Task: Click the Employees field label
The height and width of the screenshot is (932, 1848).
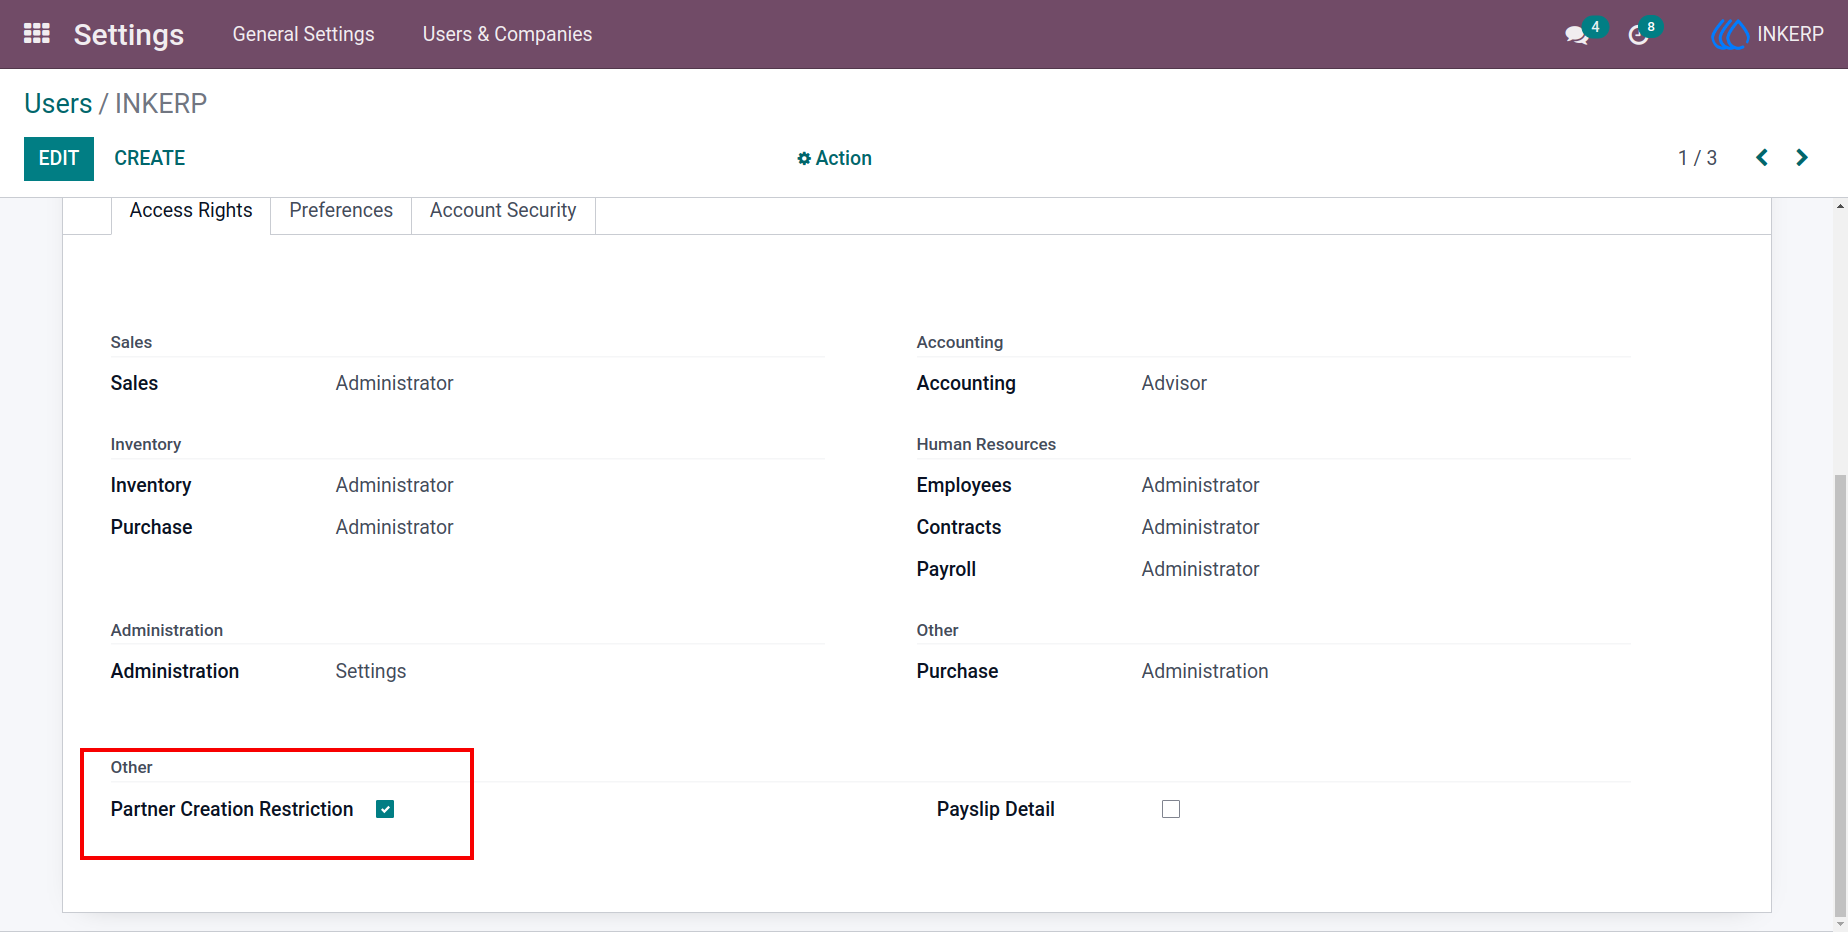Action: (964, 485)
